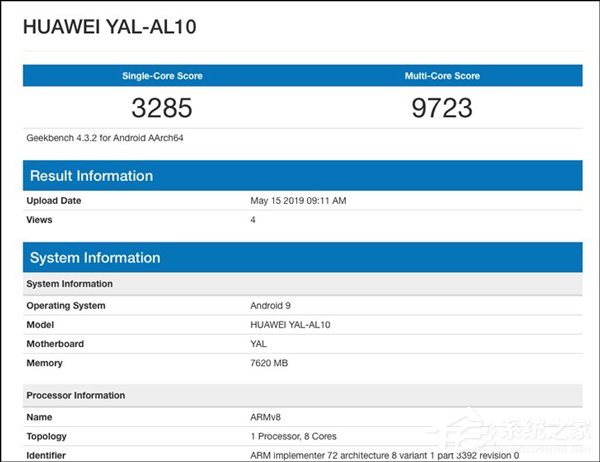Select the Views count value 4
Screen dimensions: 600x462
coord(253,220)
